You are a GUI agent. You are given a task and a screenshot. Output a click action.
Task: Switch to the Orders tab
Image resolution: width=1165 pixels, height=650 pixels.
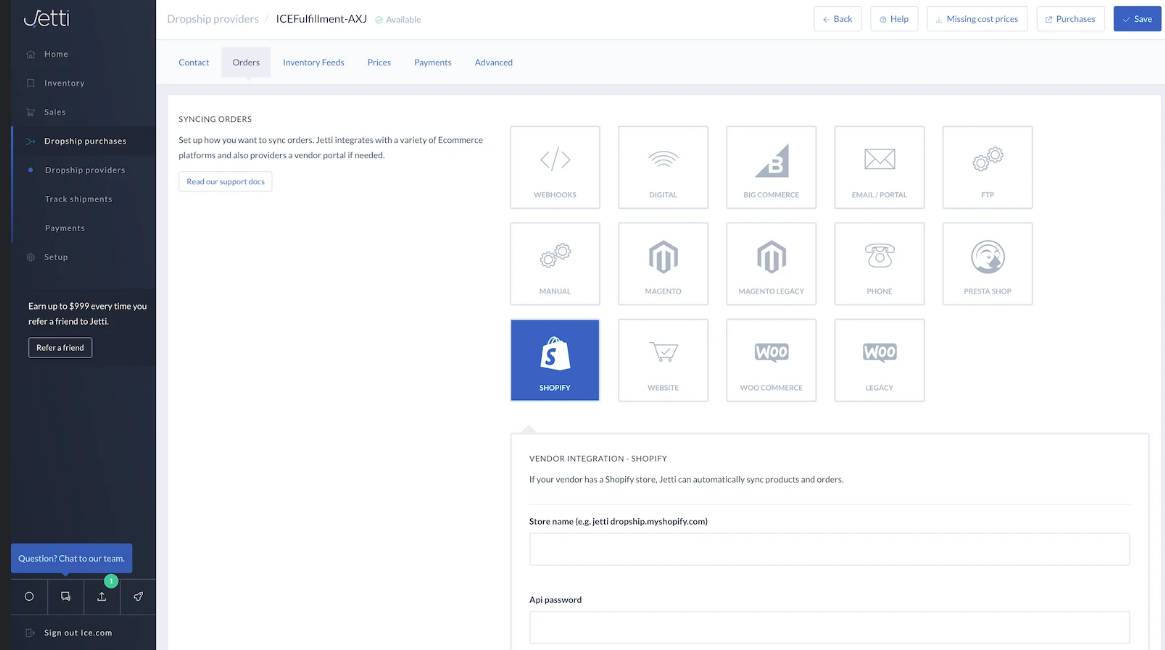pyautogui.click(x=246, y=62)
